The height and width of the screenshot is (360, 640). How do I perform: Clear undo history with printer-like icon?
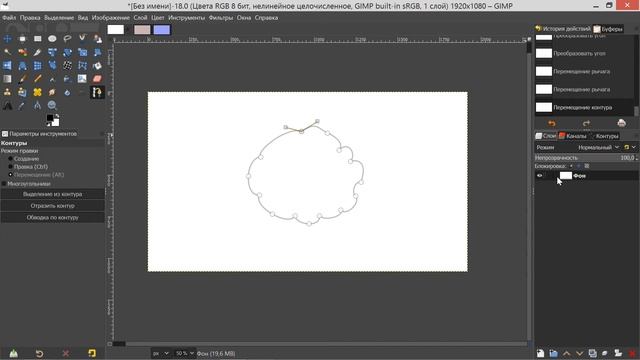621,123
